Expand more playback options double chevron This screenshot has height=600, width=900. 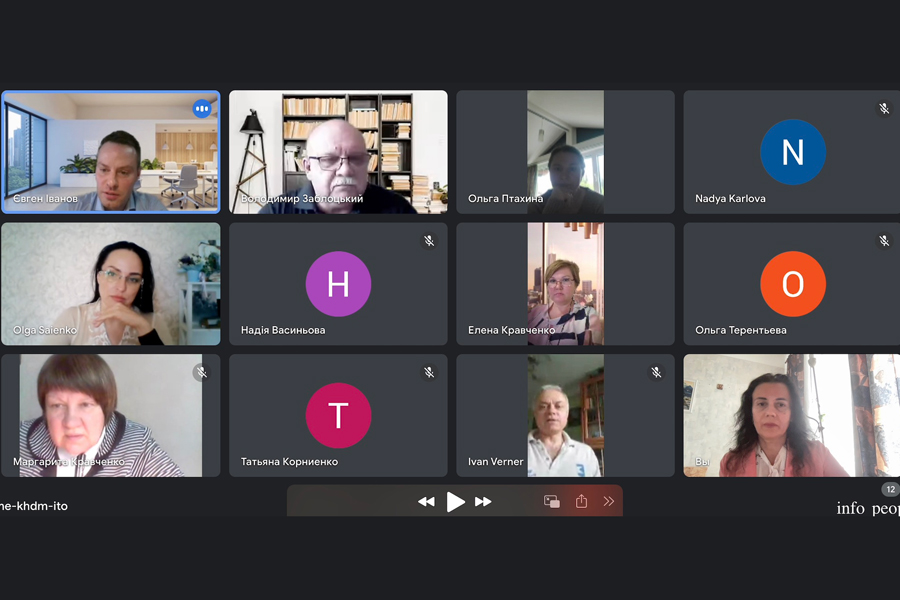608,501
